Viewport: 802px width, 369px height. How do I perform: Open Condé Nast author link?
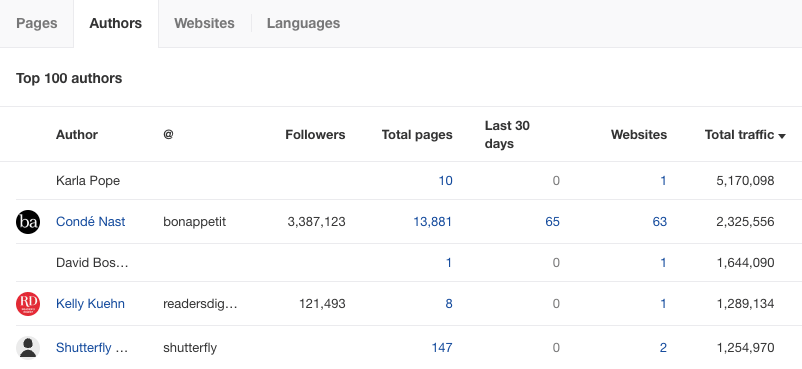click(91, 222)
